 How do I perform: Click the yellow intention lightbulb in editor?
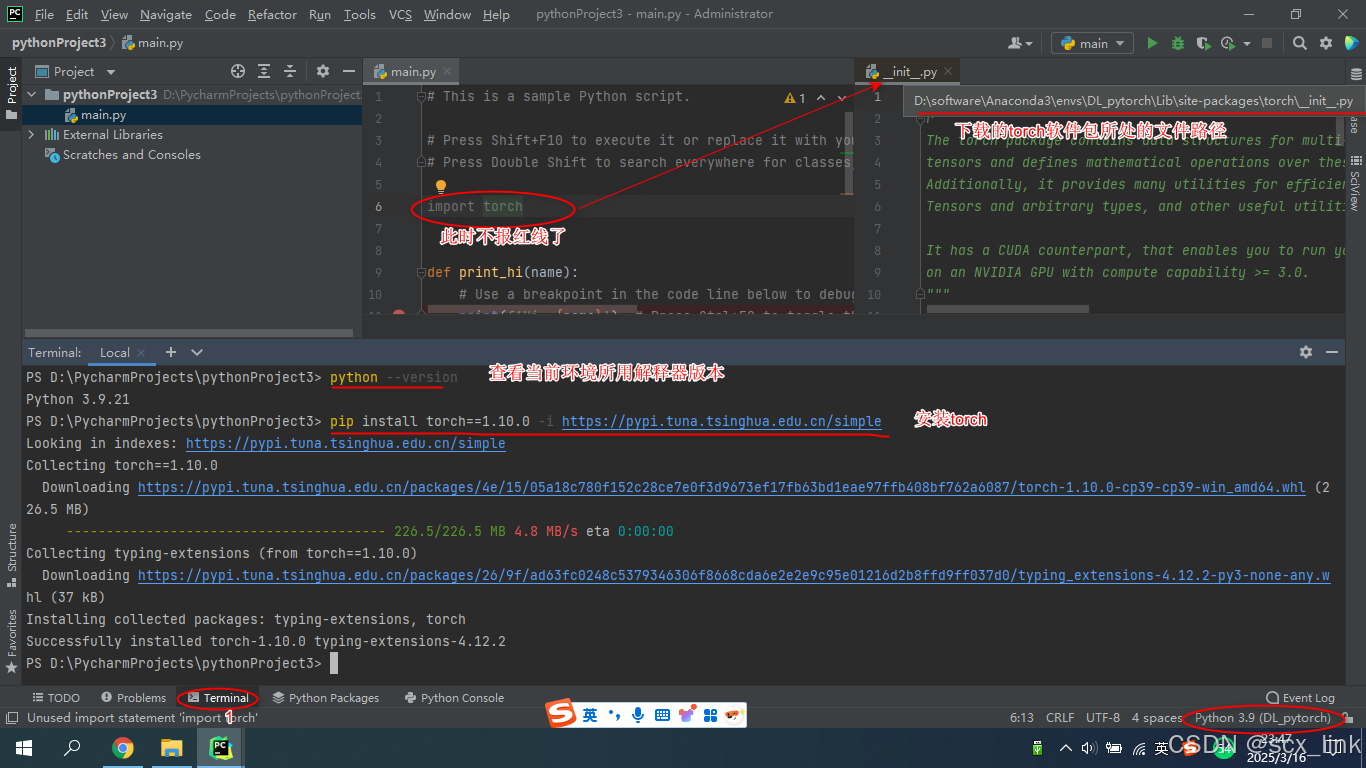pyautogui.click(x=440, y=187)
